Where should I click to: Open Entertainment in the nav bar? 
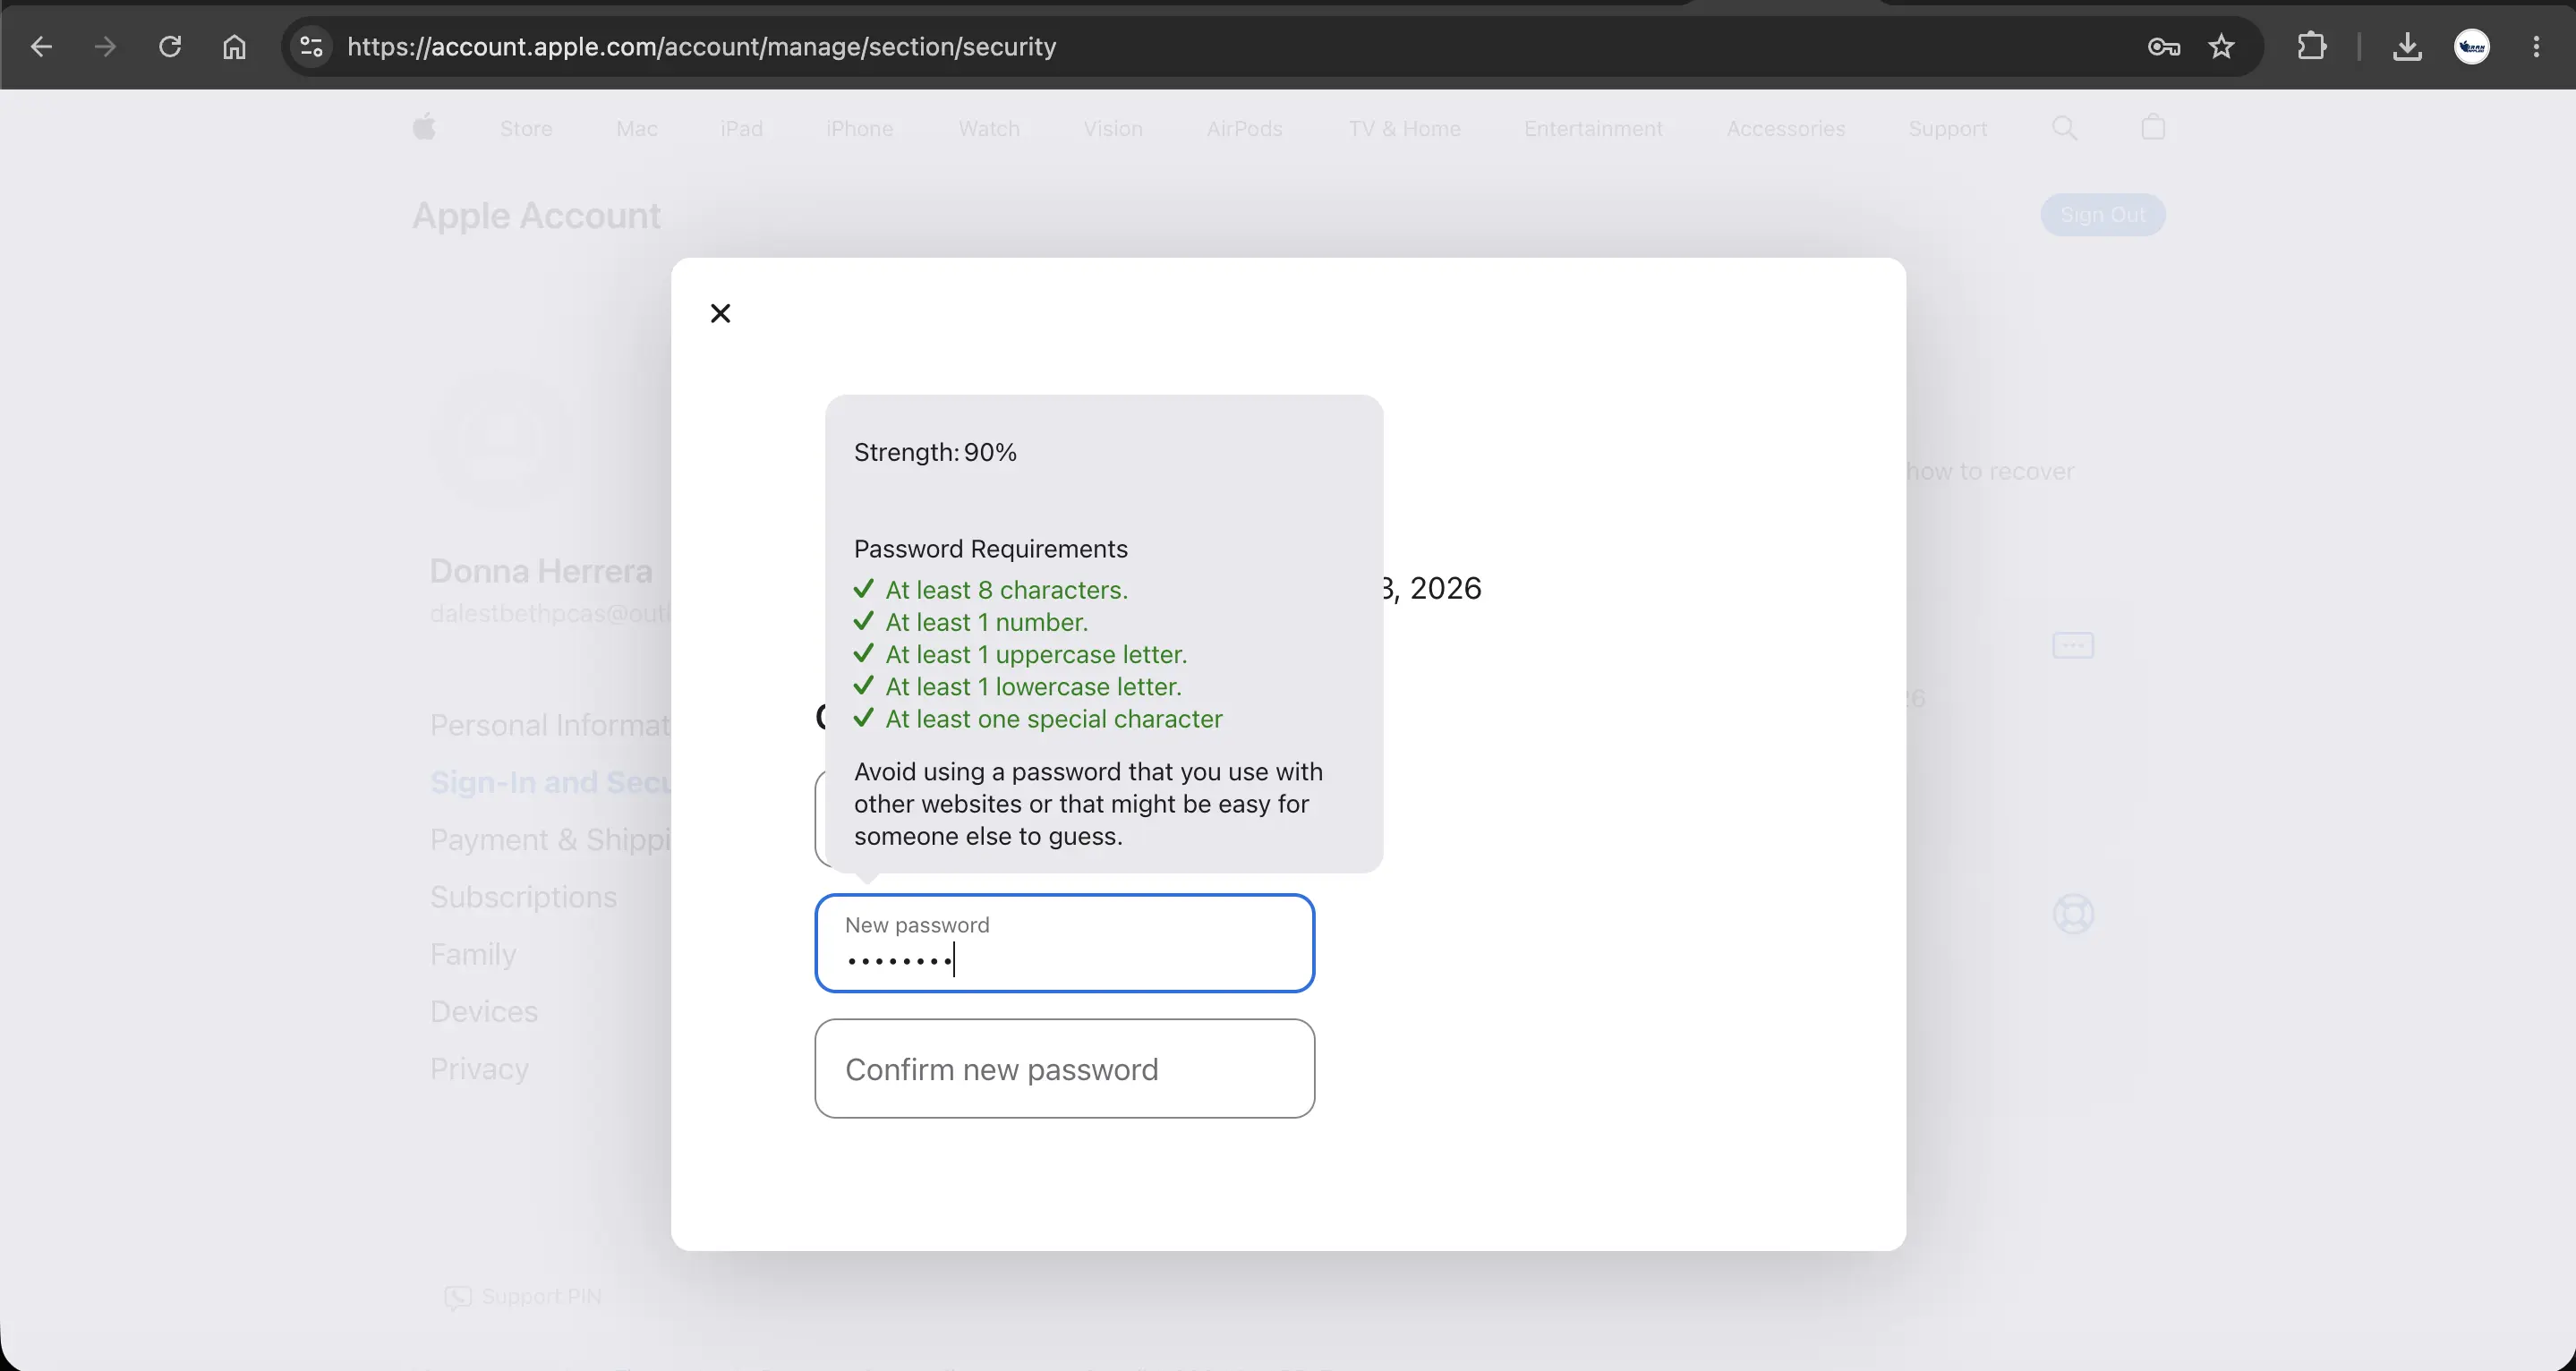pos(1593,128)
